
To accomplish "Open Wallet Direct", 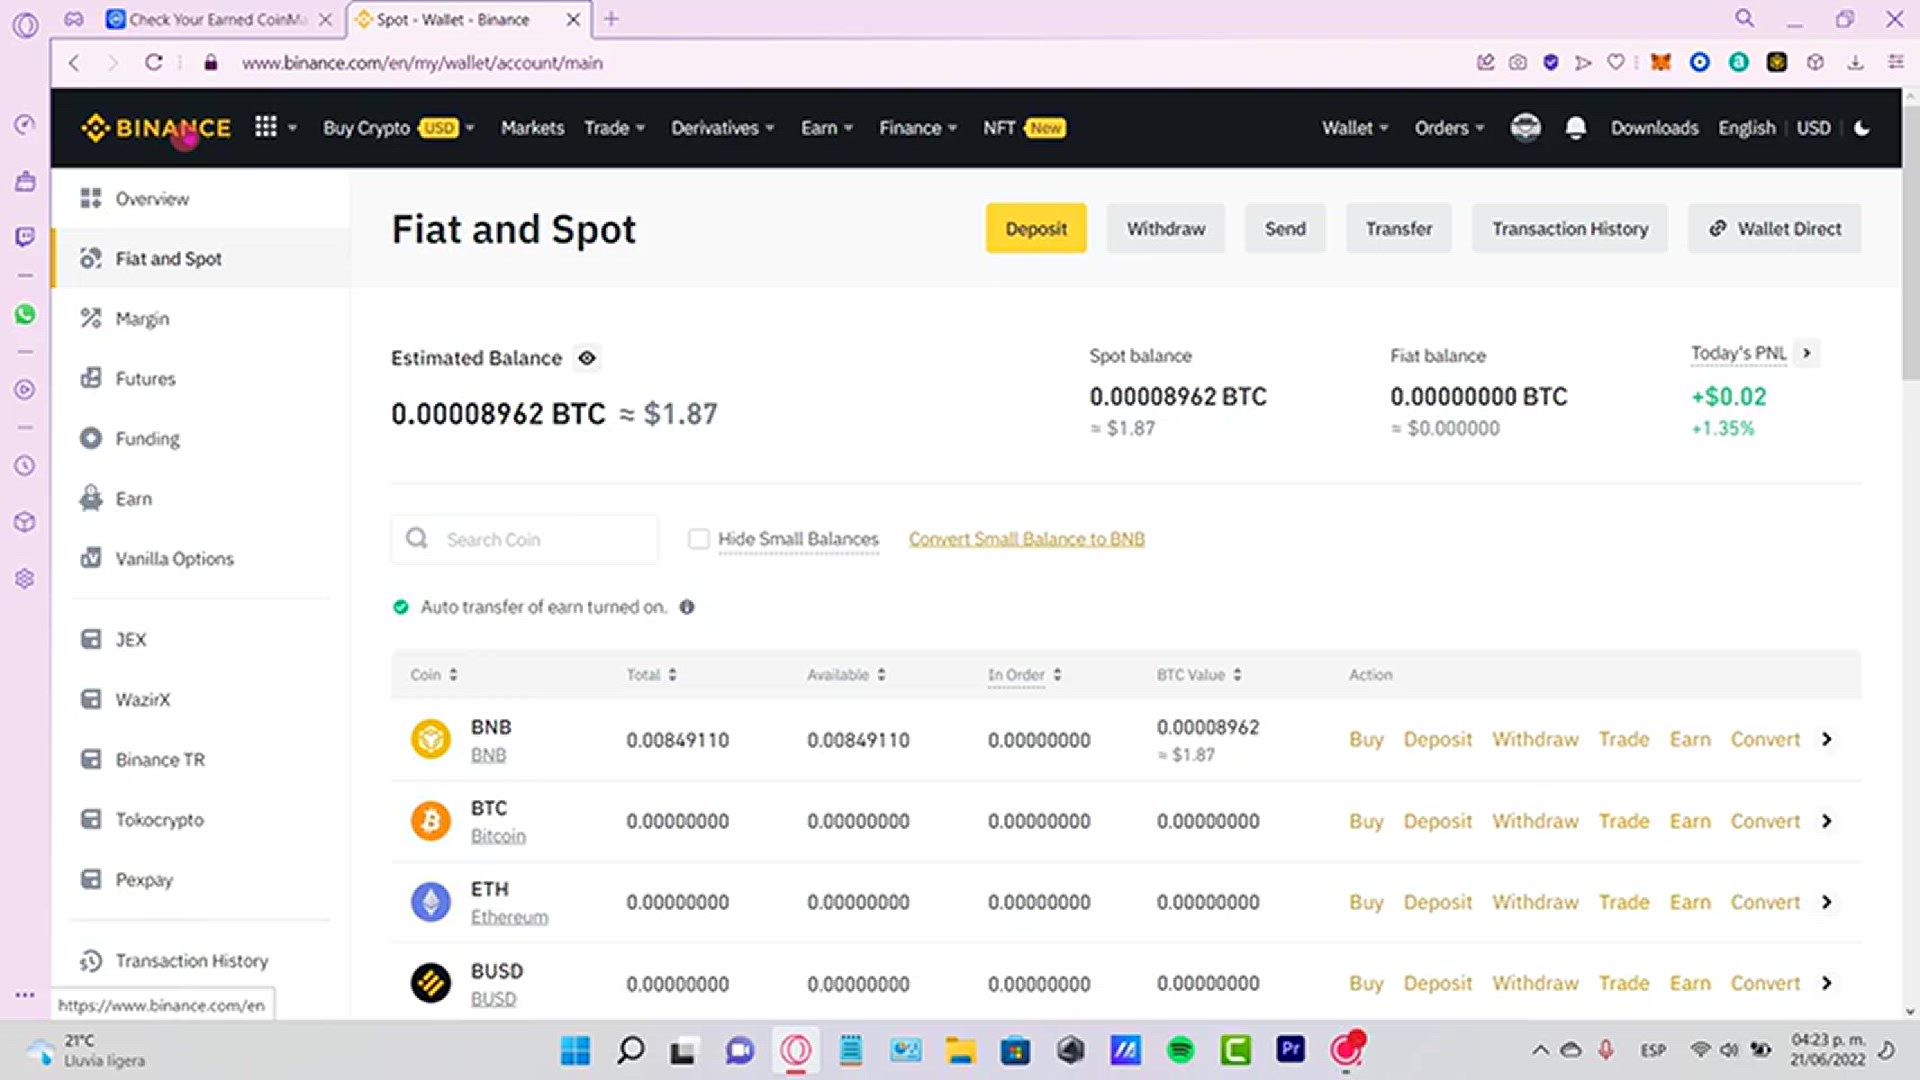I will coord(1775,229).
